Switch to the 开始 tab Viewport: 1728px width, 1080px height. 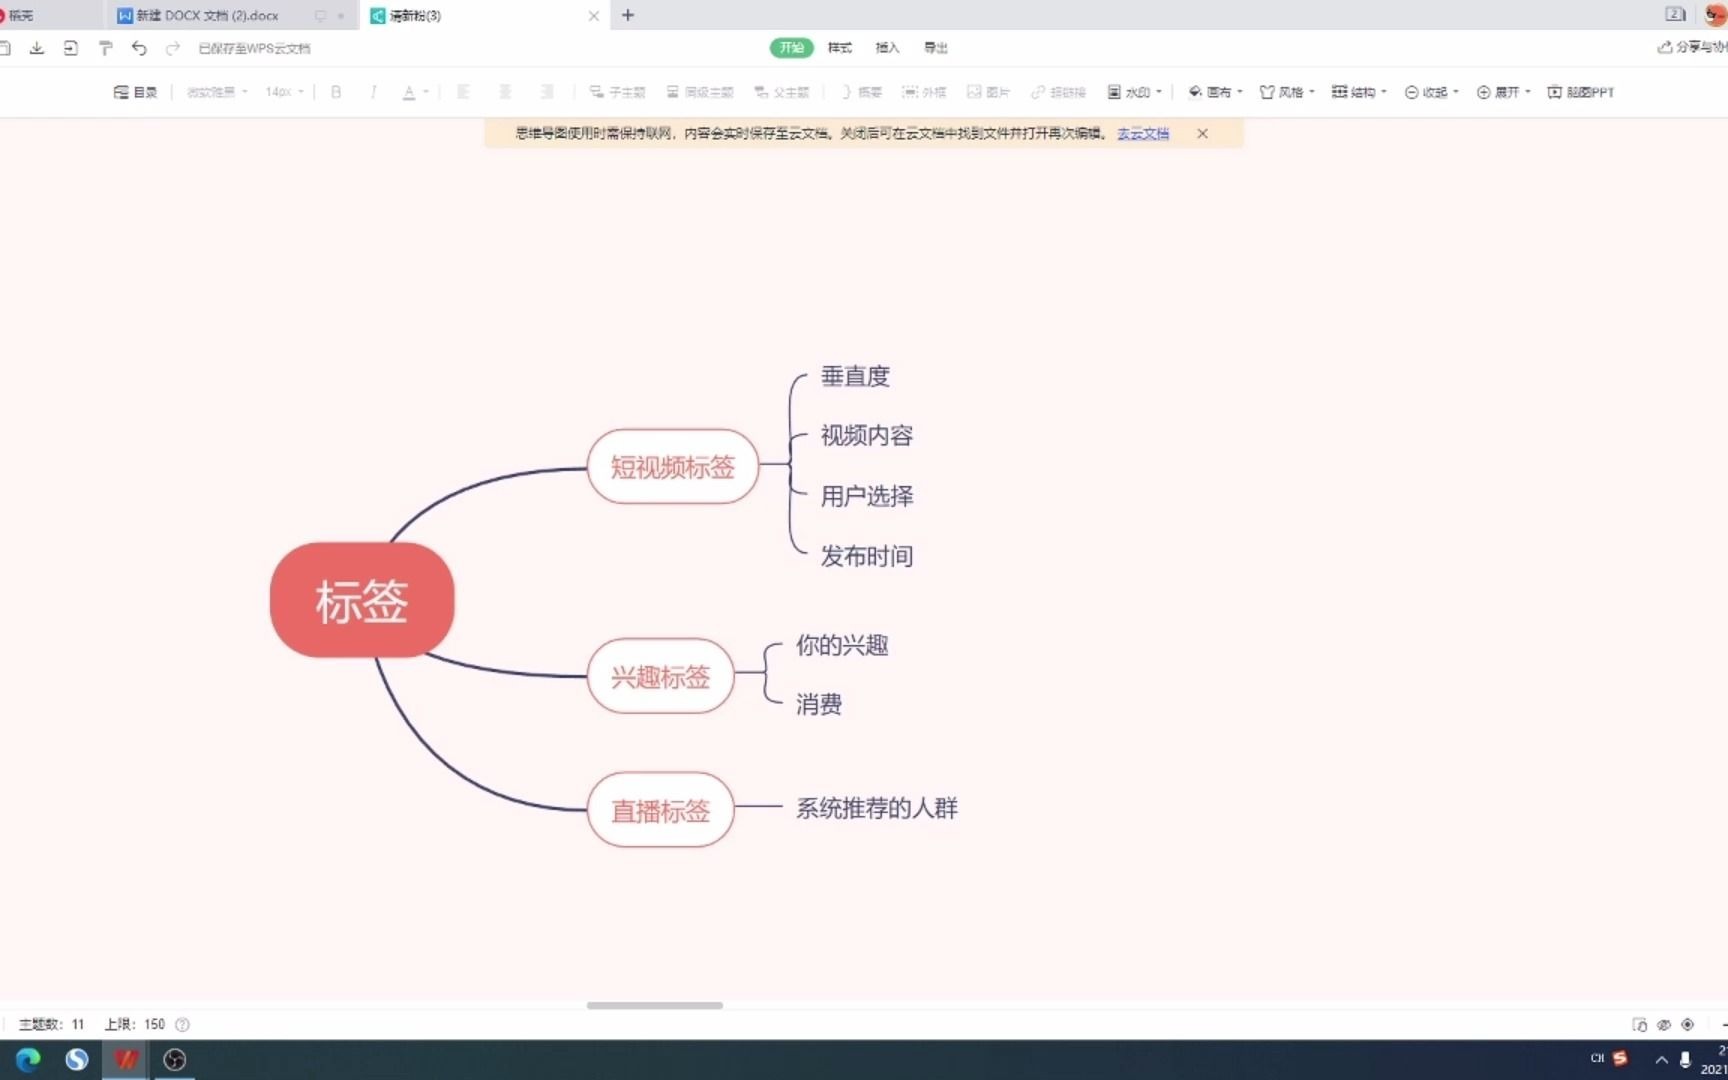pos(792,48)
